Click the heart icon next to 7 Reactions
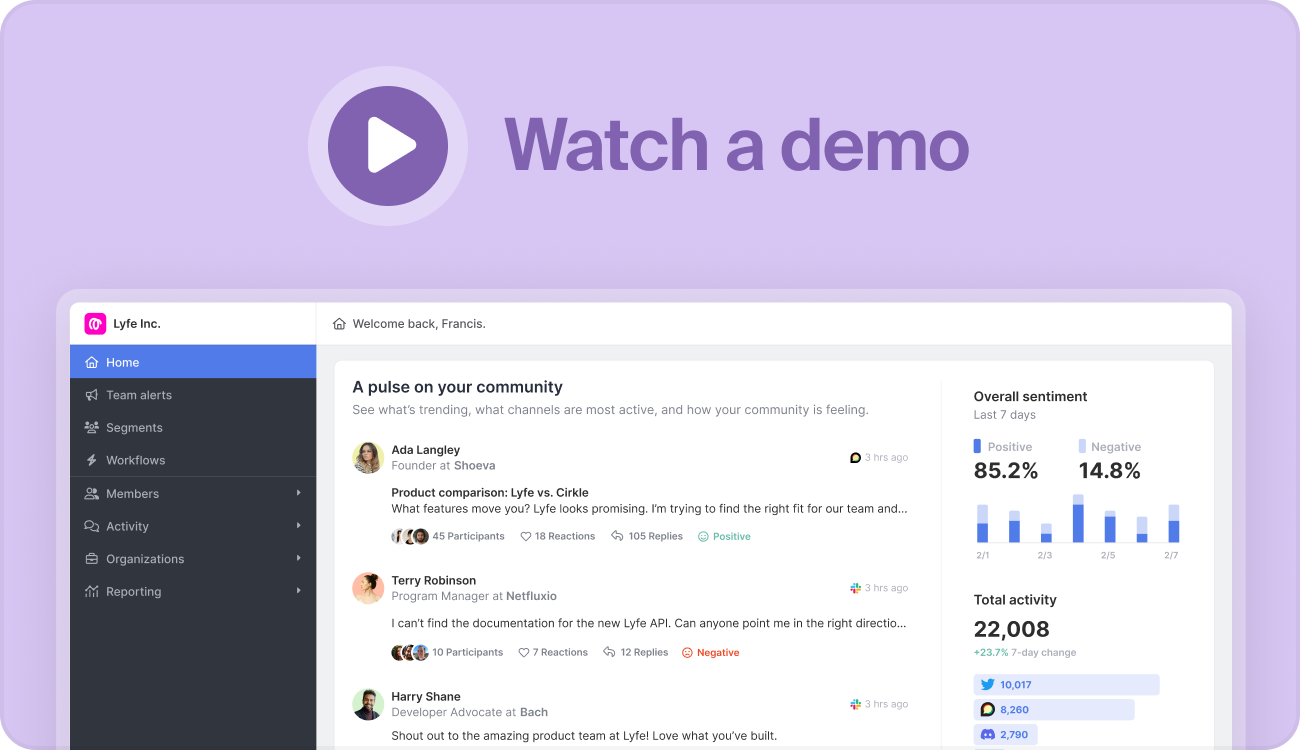 click(x=523, y=652)
